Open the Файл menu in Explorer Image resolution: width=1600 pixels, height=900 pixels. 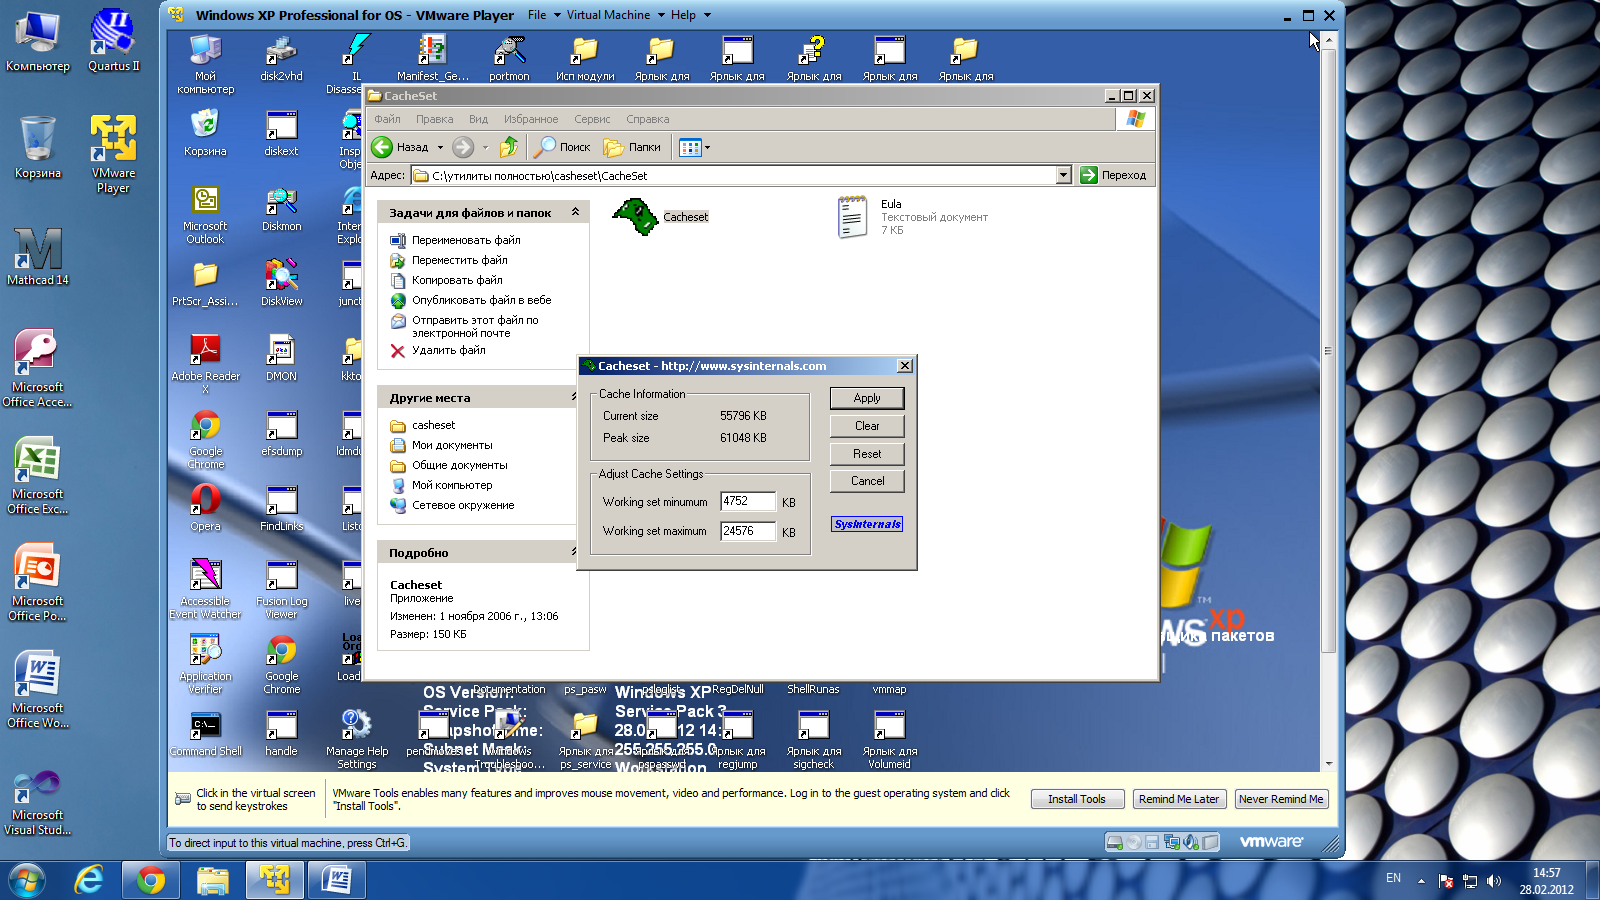coord(388,119)
